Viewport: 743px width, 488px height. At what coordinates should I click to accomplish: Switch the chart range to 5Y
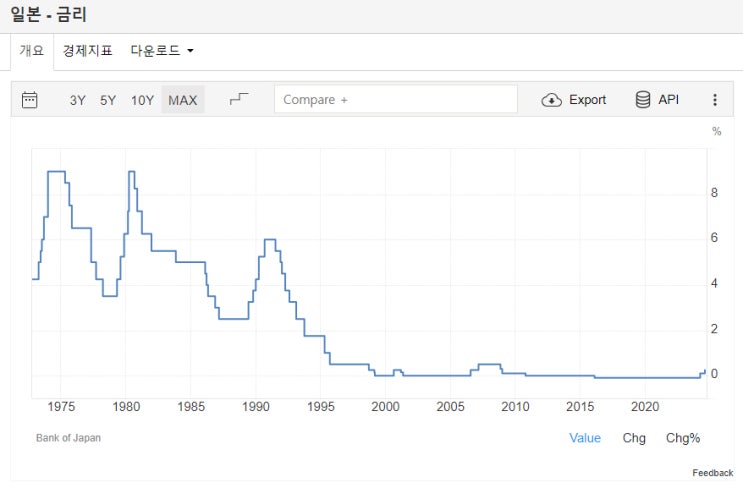[x=108, y=100]
